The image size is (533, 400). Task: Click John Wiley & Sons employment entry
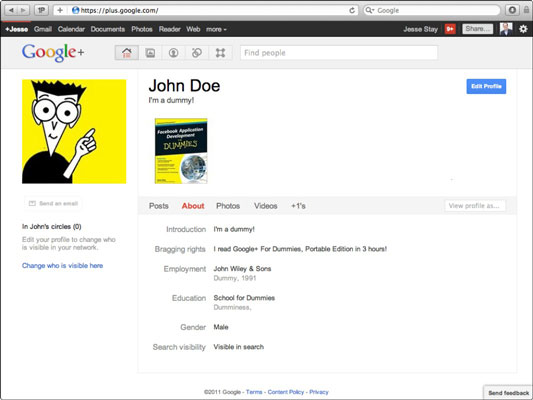[x=242, y=269]
